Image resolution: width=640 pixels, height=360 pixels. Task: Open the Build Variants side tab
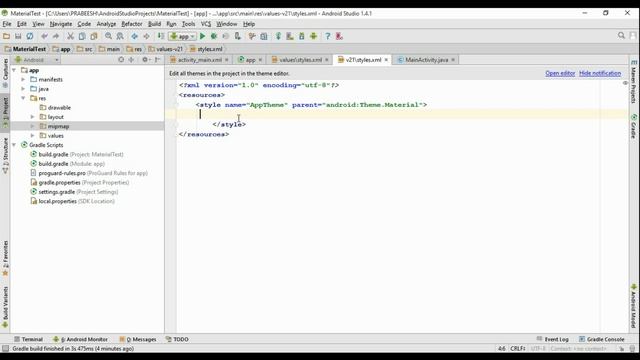coord(5,307)
